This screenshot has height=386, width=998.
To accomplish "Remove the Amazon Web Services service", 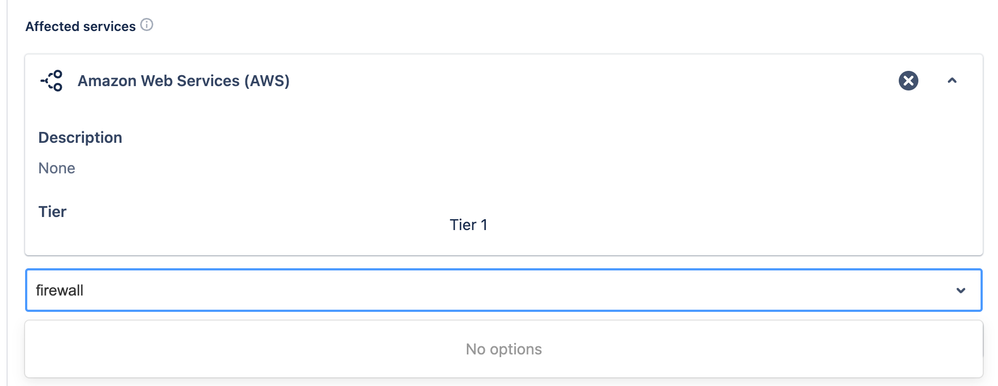I will (908, 81).
